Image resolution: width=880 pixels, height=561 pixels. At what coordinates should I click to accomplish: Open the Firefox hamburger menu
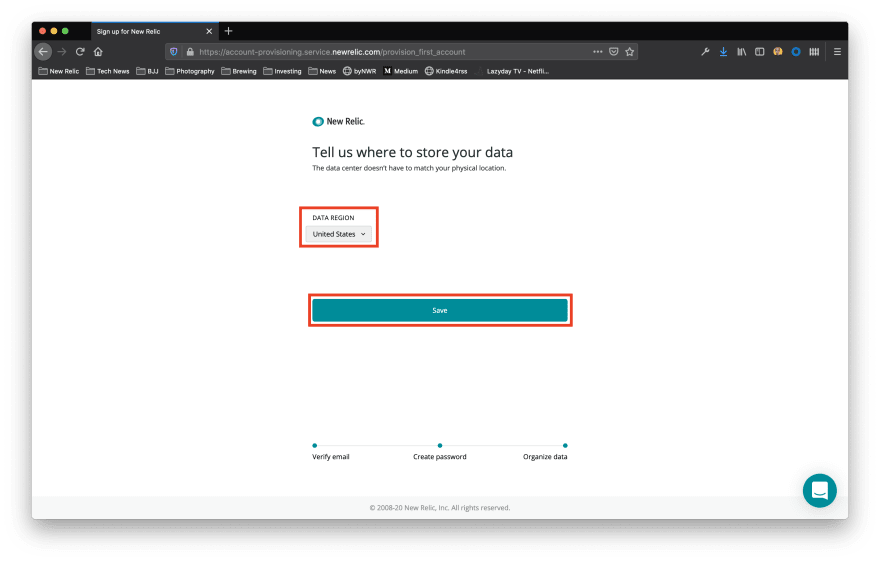click(x=837, y=52)
